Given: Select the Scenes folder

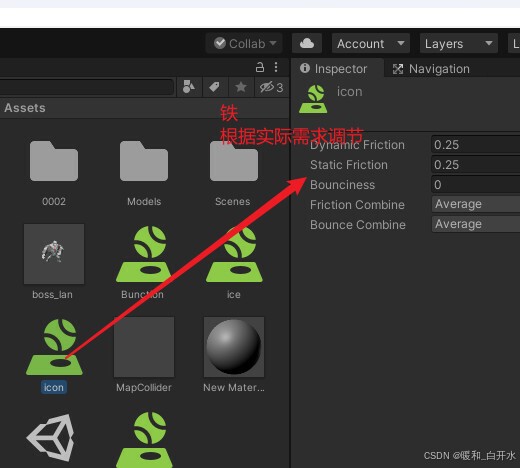Looking at the screenshot, I should (x=234, y=161).
